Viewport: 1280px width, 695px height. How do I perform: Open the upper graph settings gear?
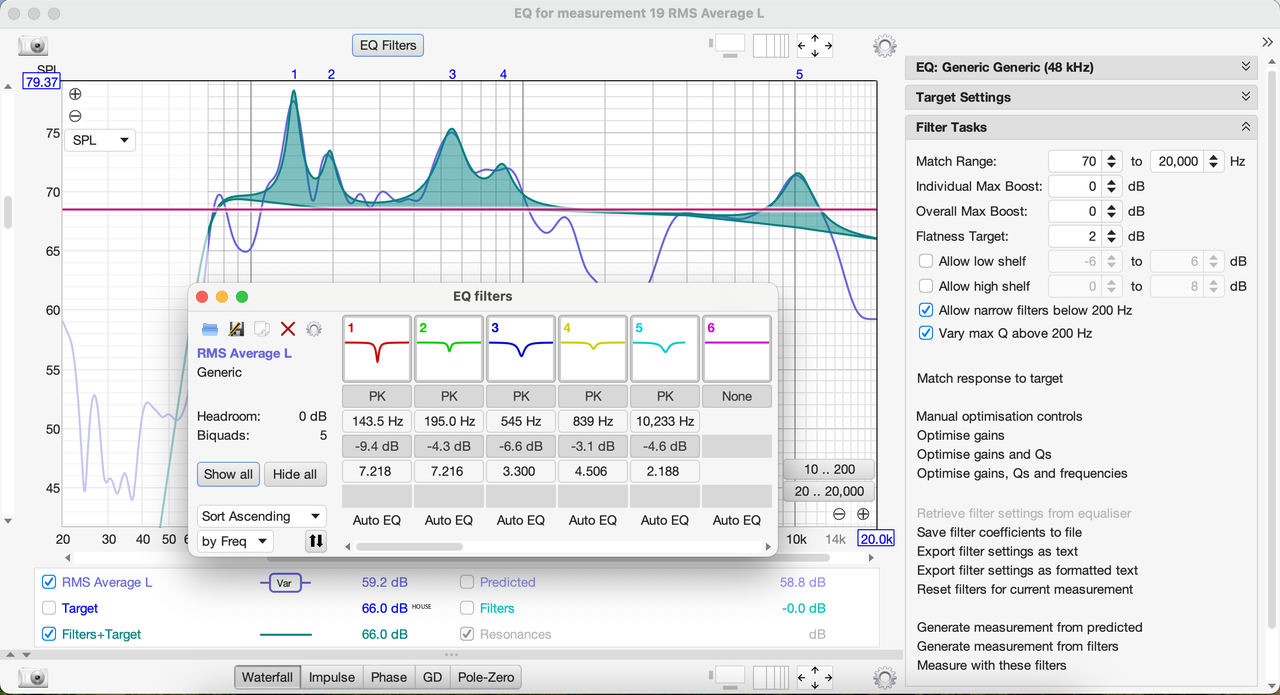(x=884, y=46)
